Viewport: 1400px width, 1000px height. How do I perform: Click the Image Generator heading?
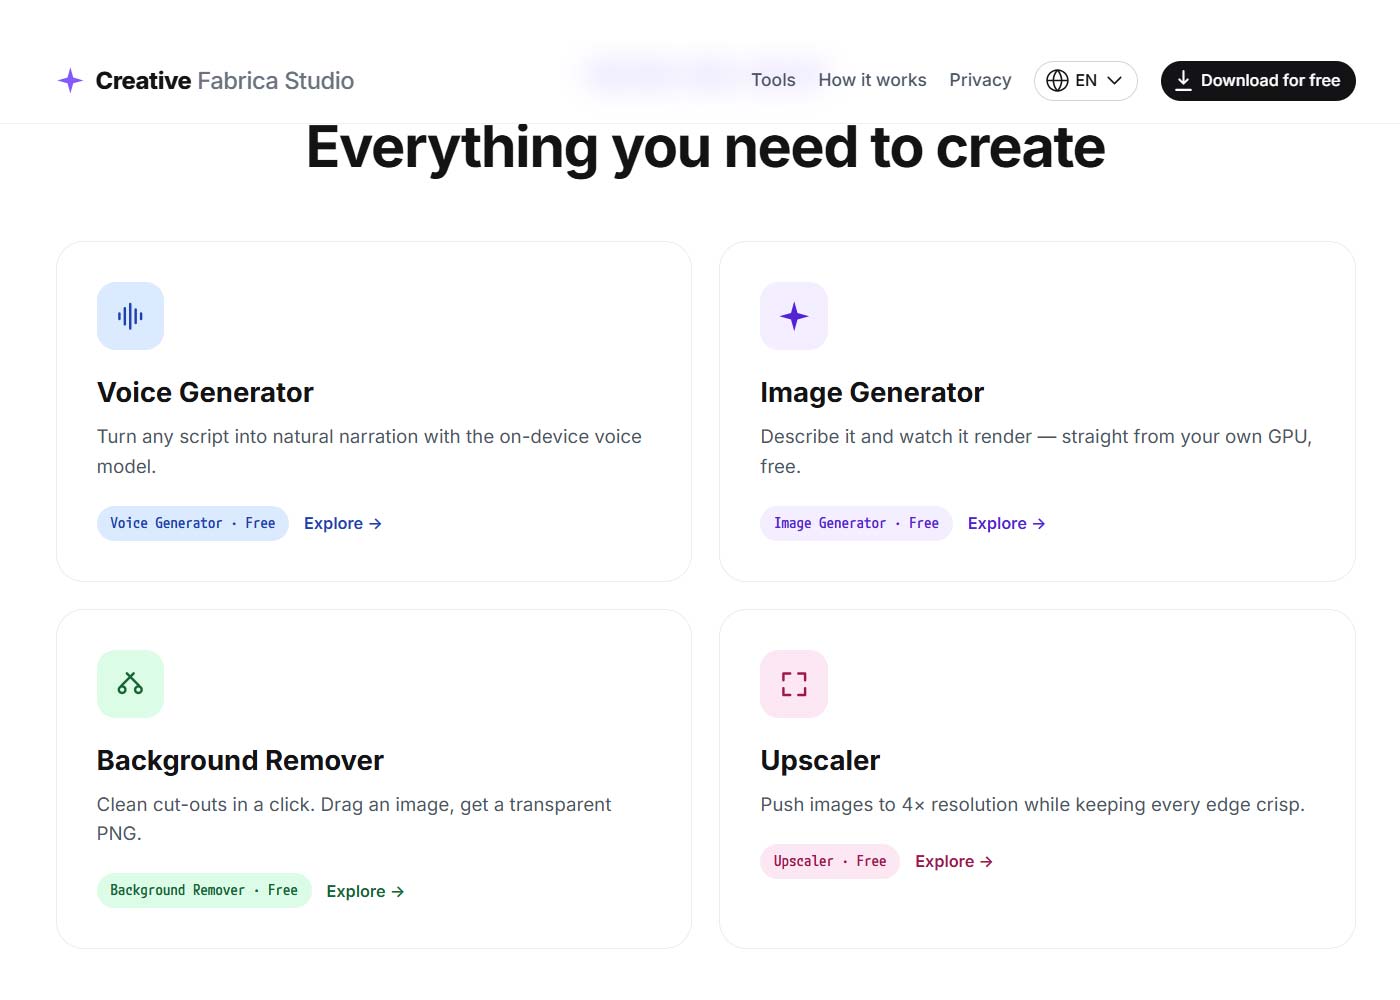[872, 393]
